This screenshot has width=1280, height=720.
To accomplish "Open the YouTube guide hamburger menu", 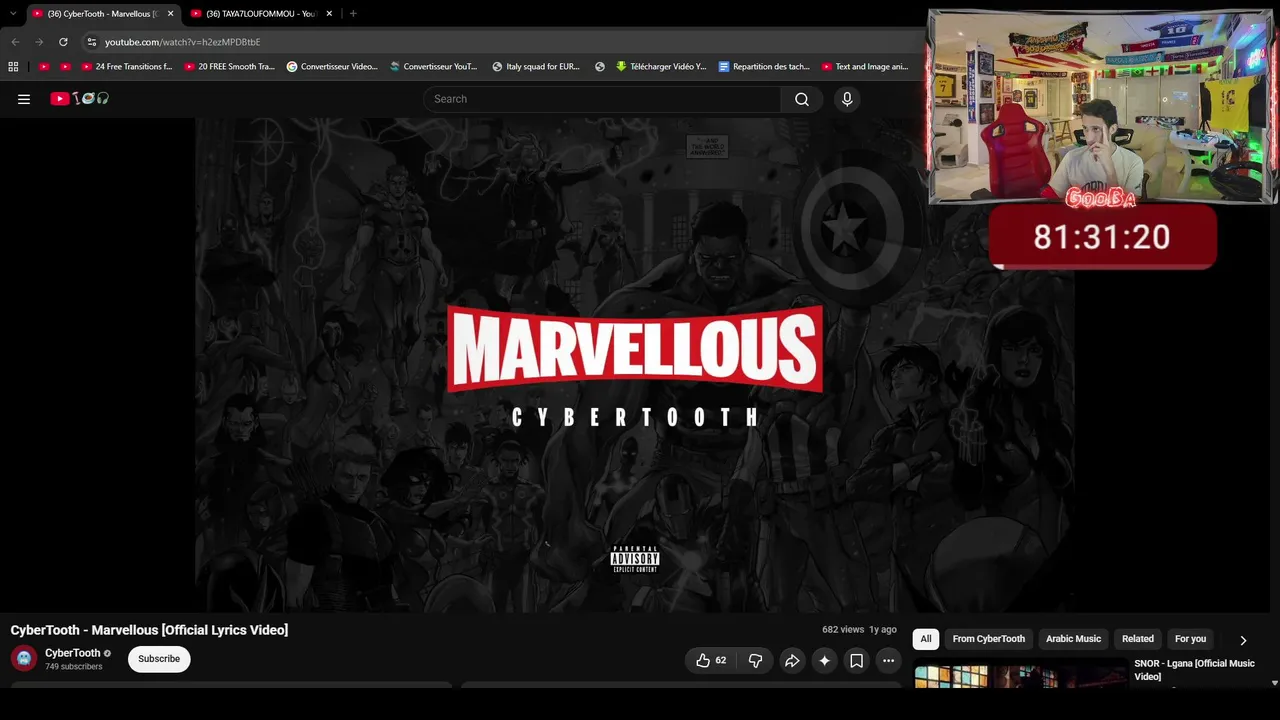I will tap(24, 99).
